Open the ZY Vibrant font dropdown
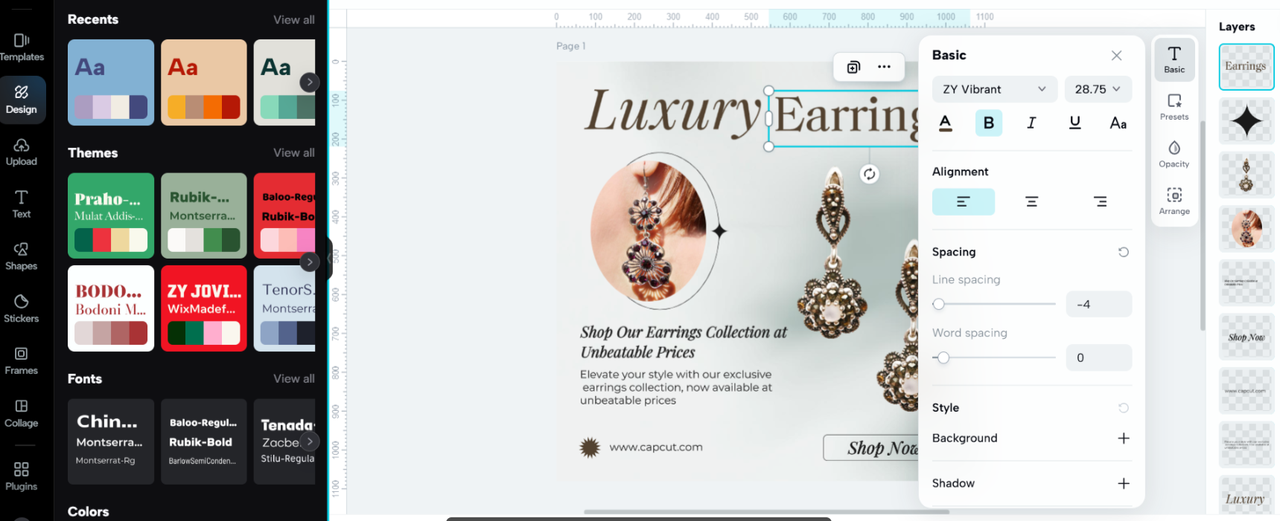 tap(994, 89)
